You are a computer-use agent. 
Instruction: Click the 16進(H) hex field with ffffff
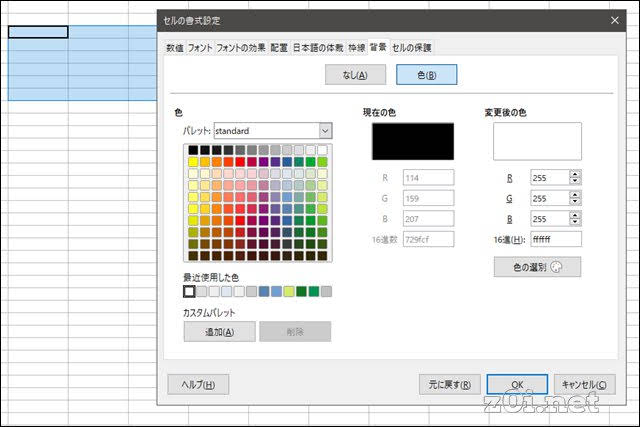pos(556,239)
